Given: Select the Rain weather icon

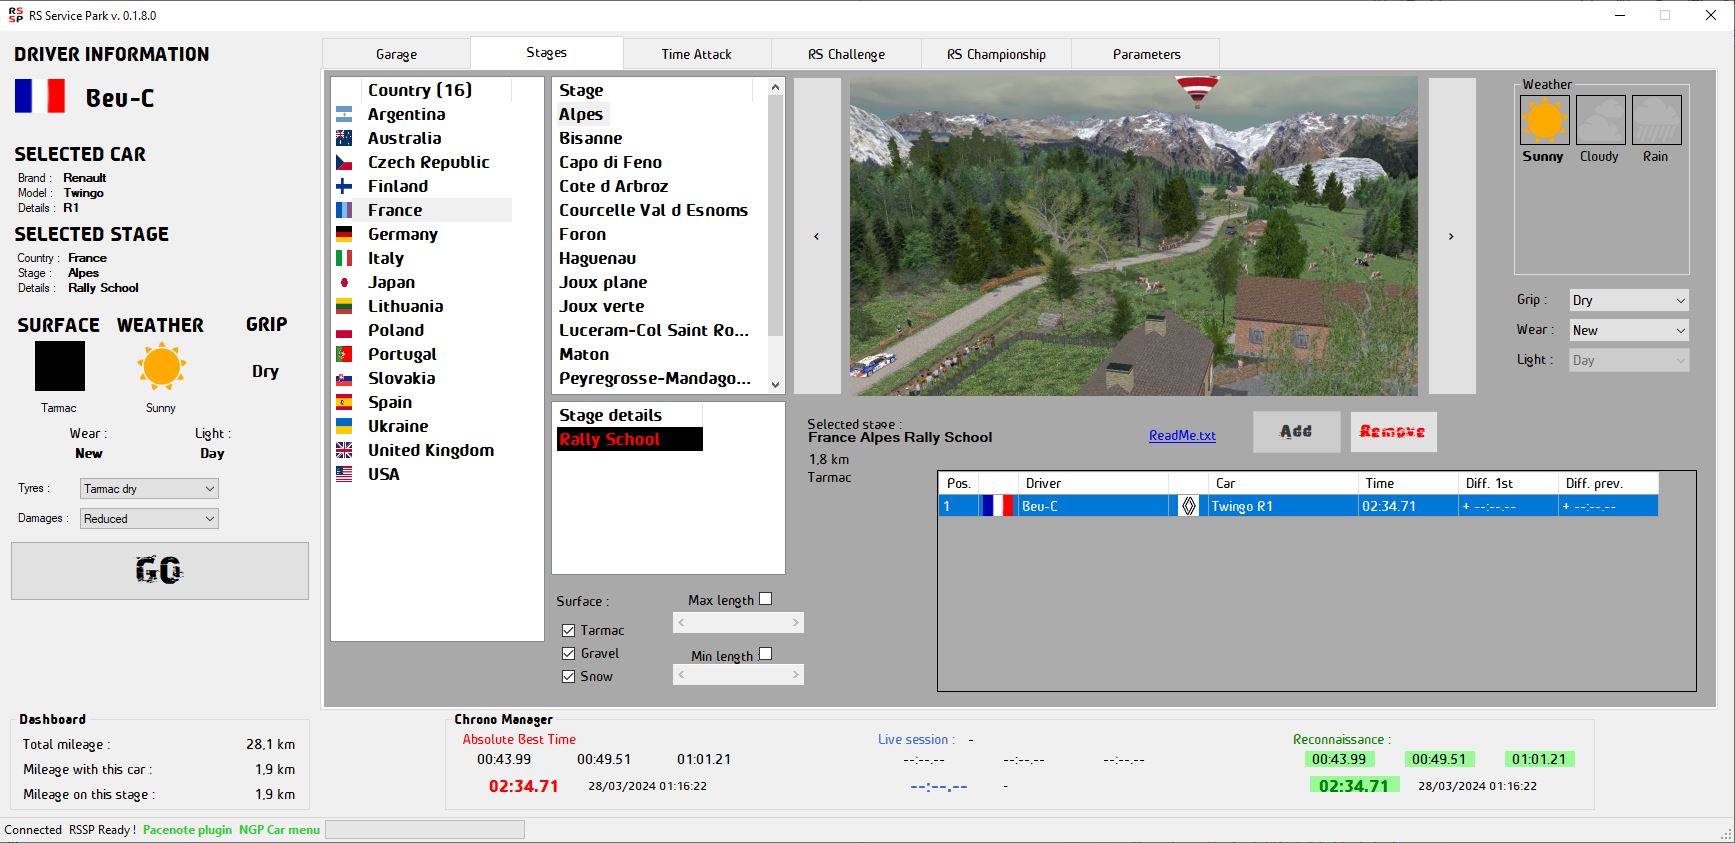Looking at the screenshot, I should coord(1656,120).
